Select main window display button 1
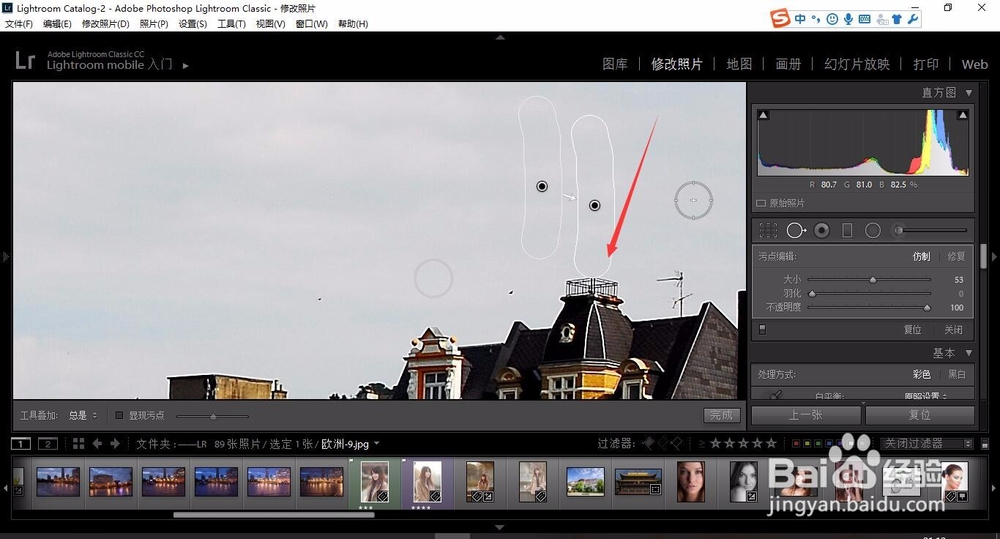1000x539 pixels. (x=20, y=443)
